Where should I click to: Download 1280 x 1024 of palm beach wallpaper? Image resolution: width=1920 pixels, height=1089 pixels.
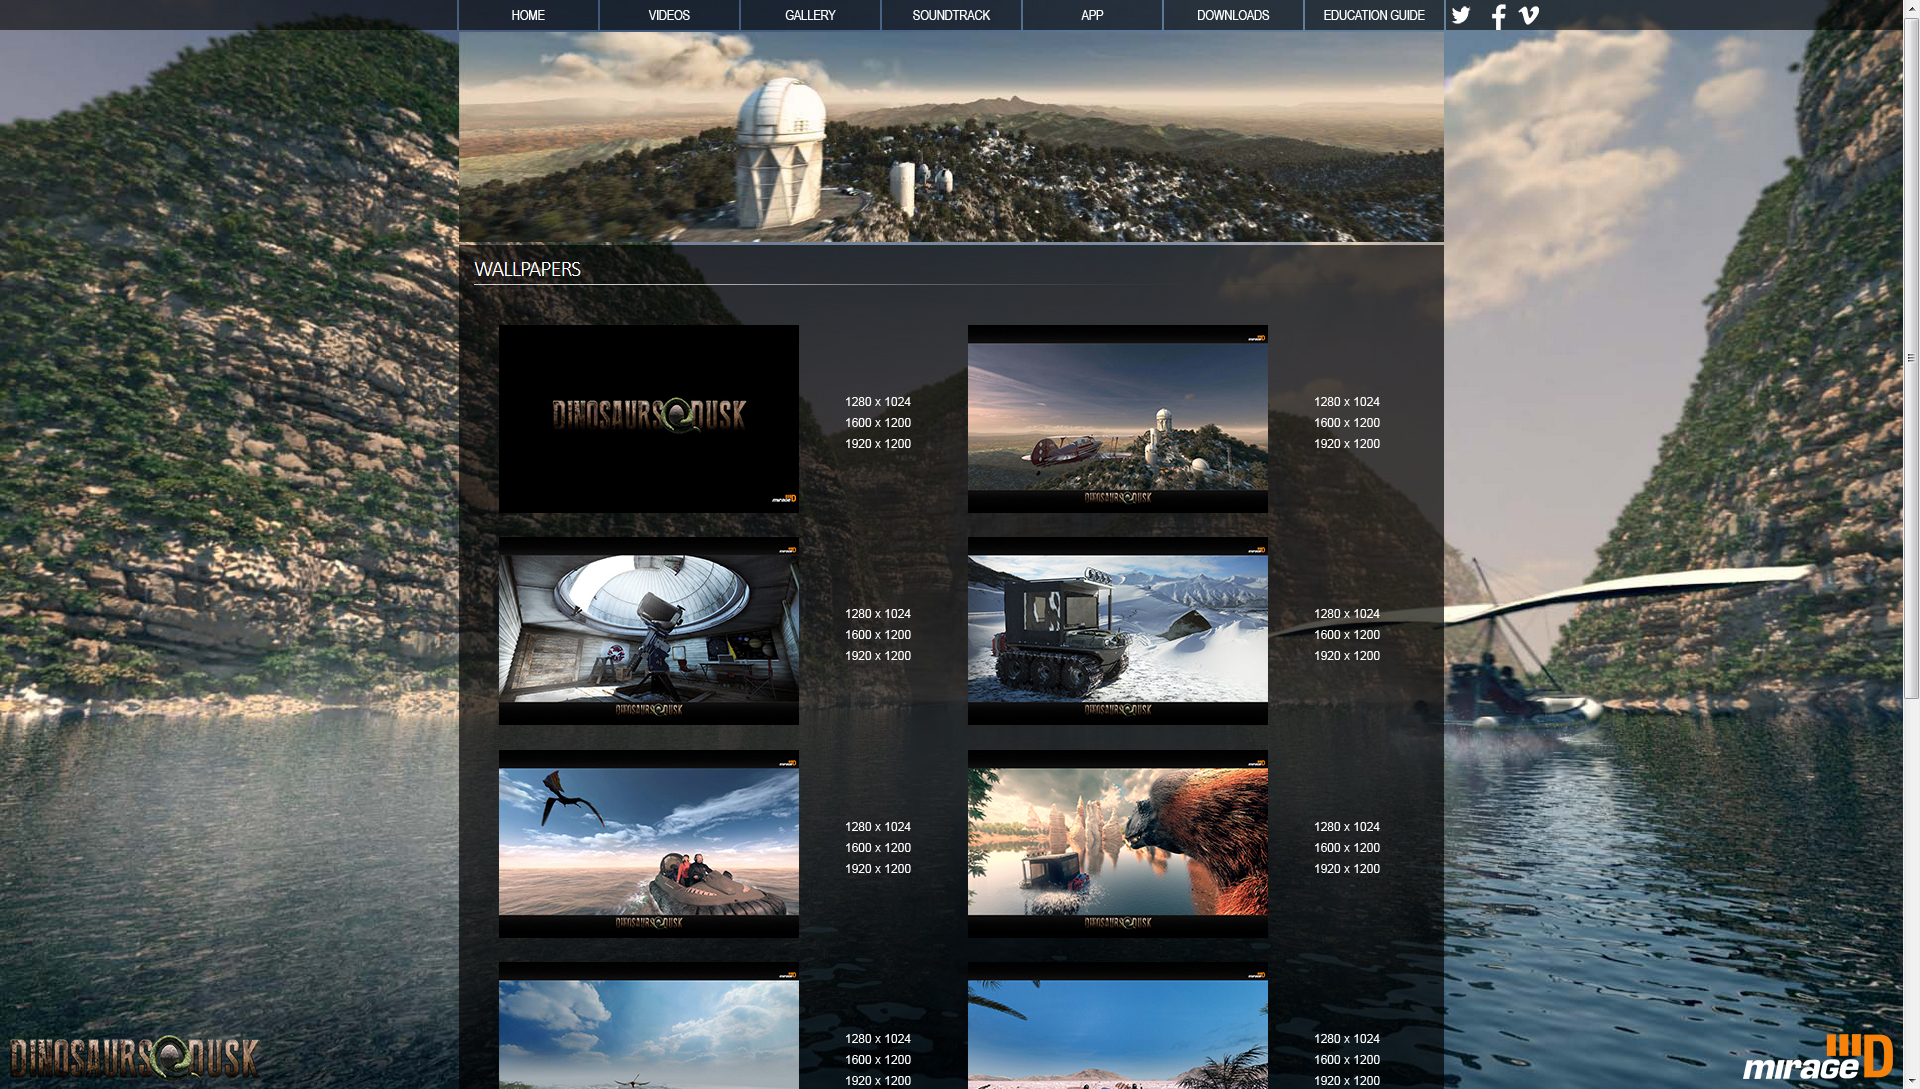(1347, 1039)
